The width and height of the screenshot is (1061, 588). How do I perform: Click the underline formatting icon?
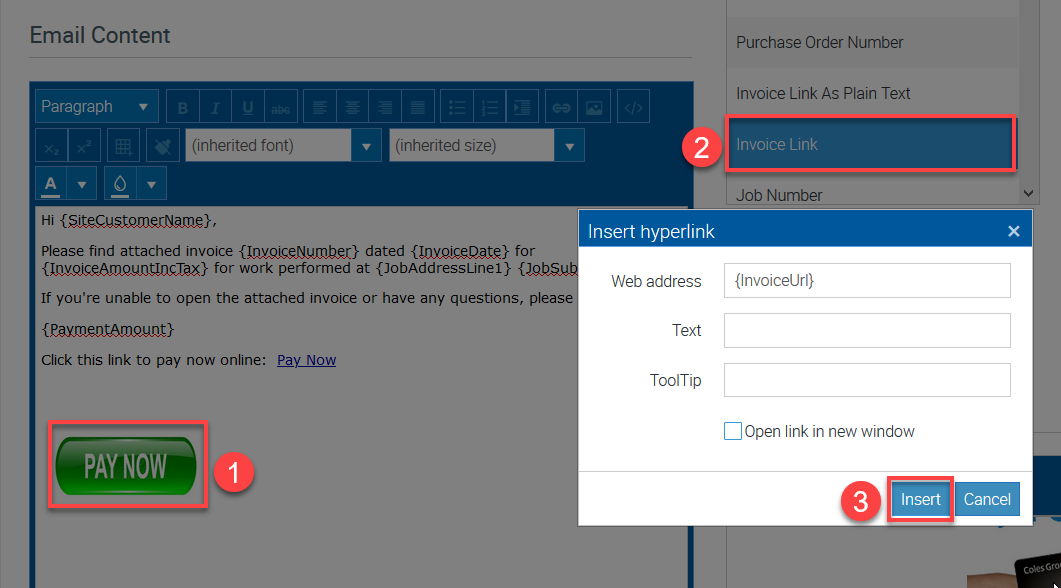248,107
